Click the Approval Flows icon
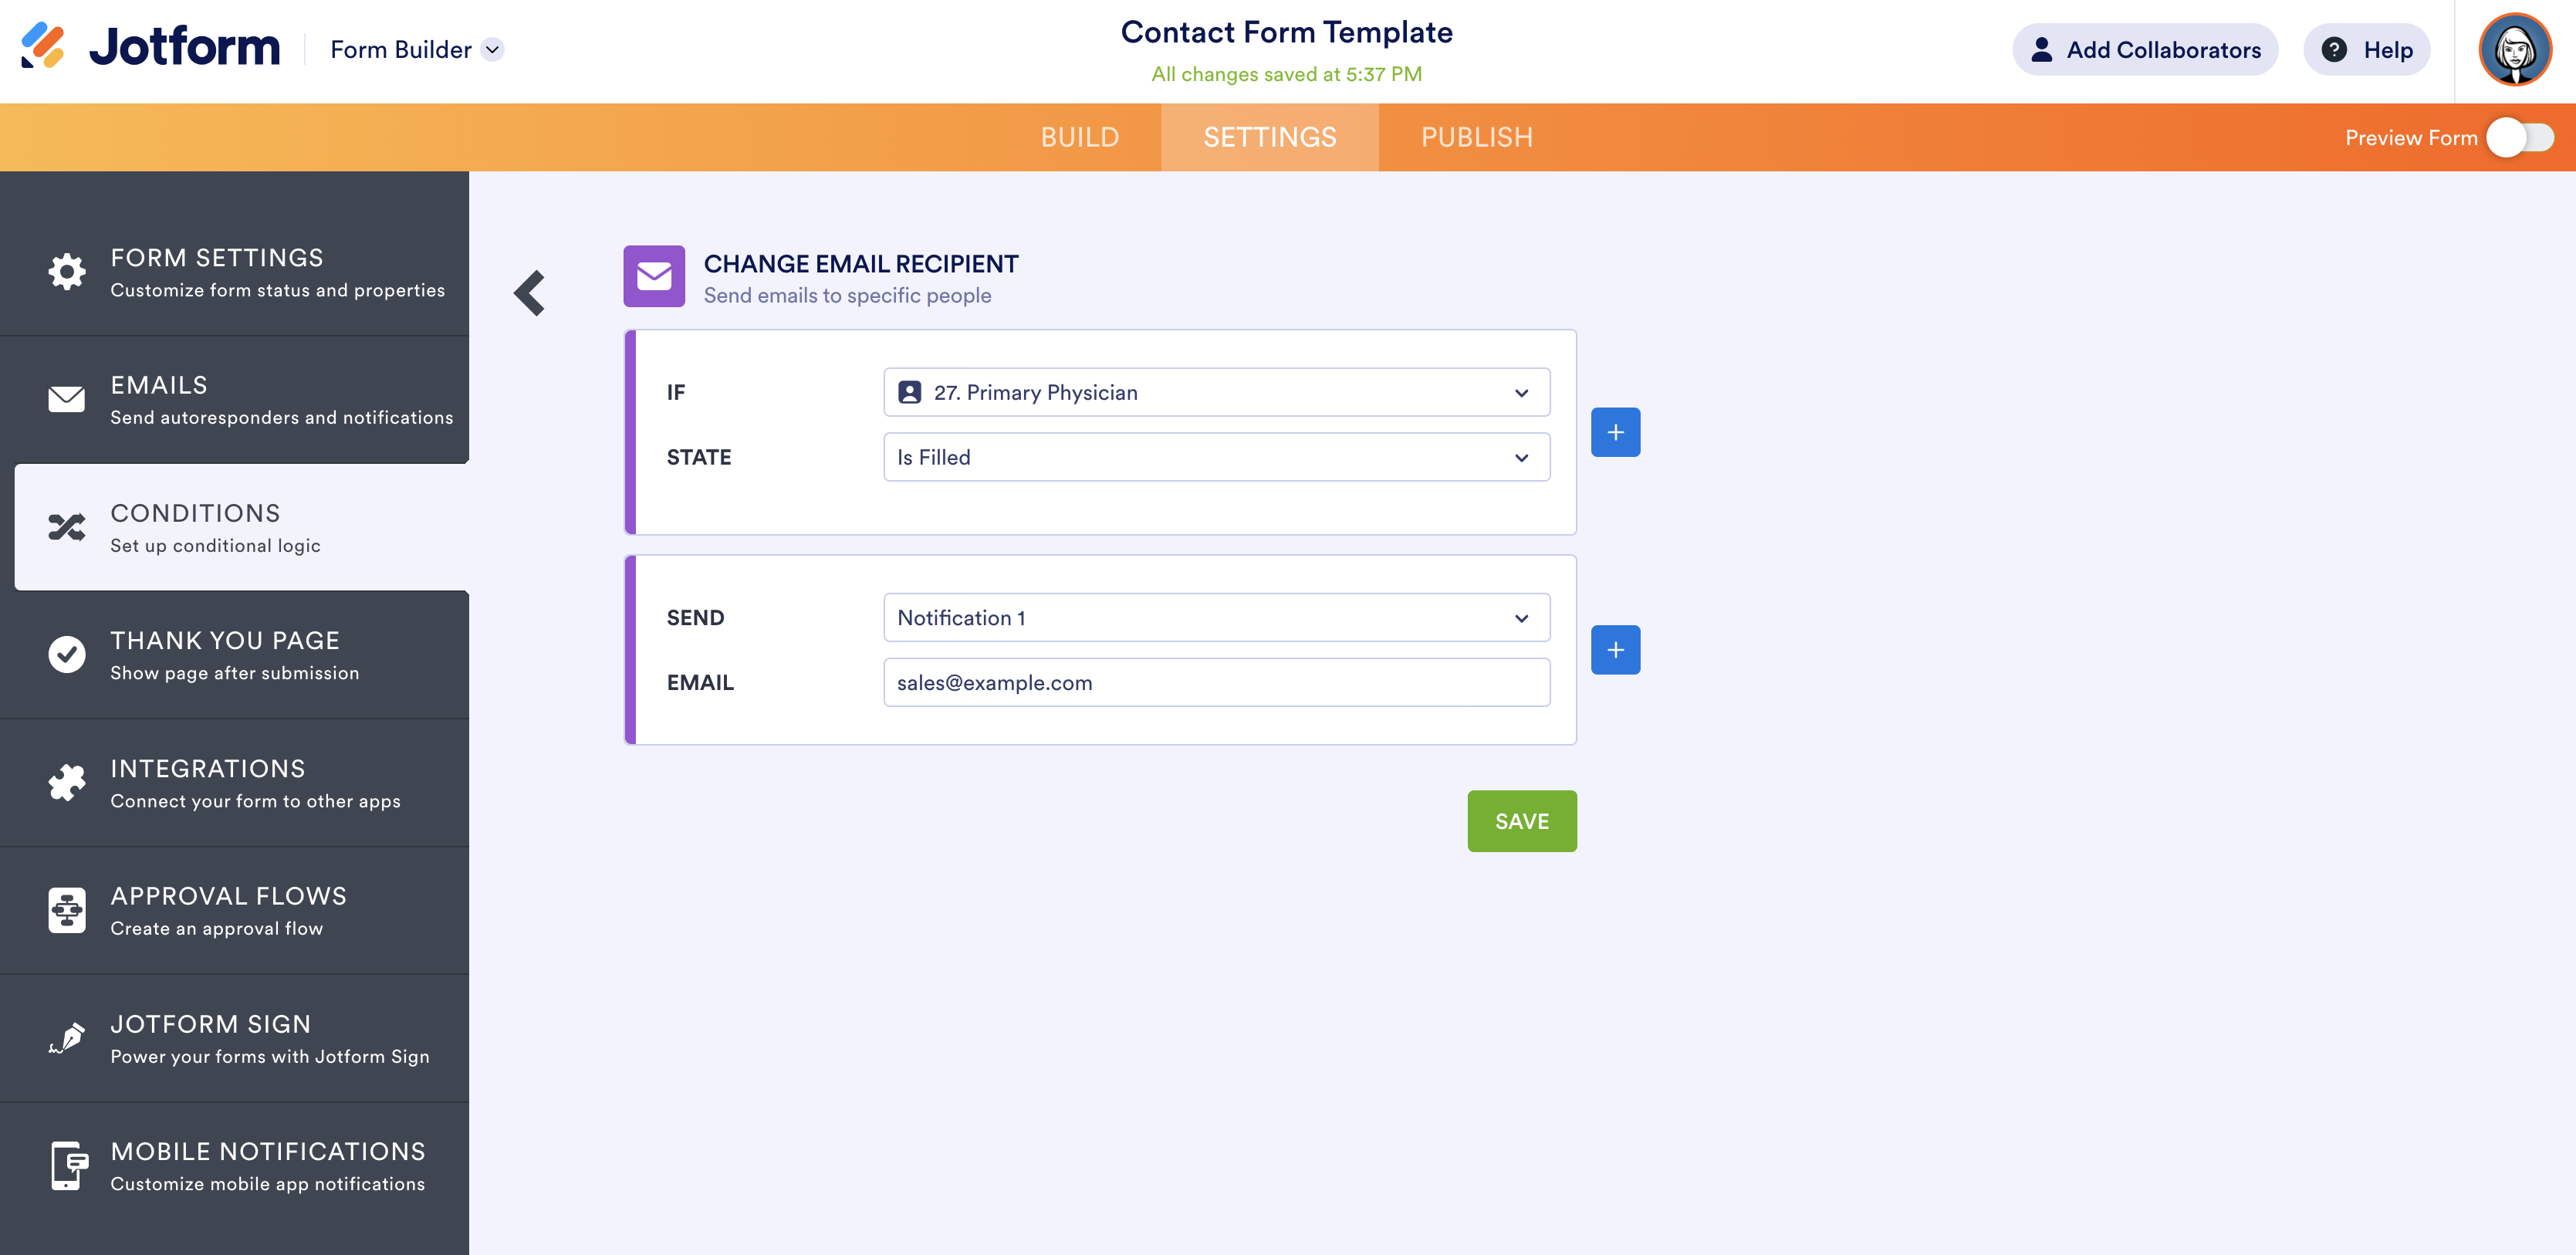The height and width of the screenshot is (1255, 2576). tap(66, 911)
